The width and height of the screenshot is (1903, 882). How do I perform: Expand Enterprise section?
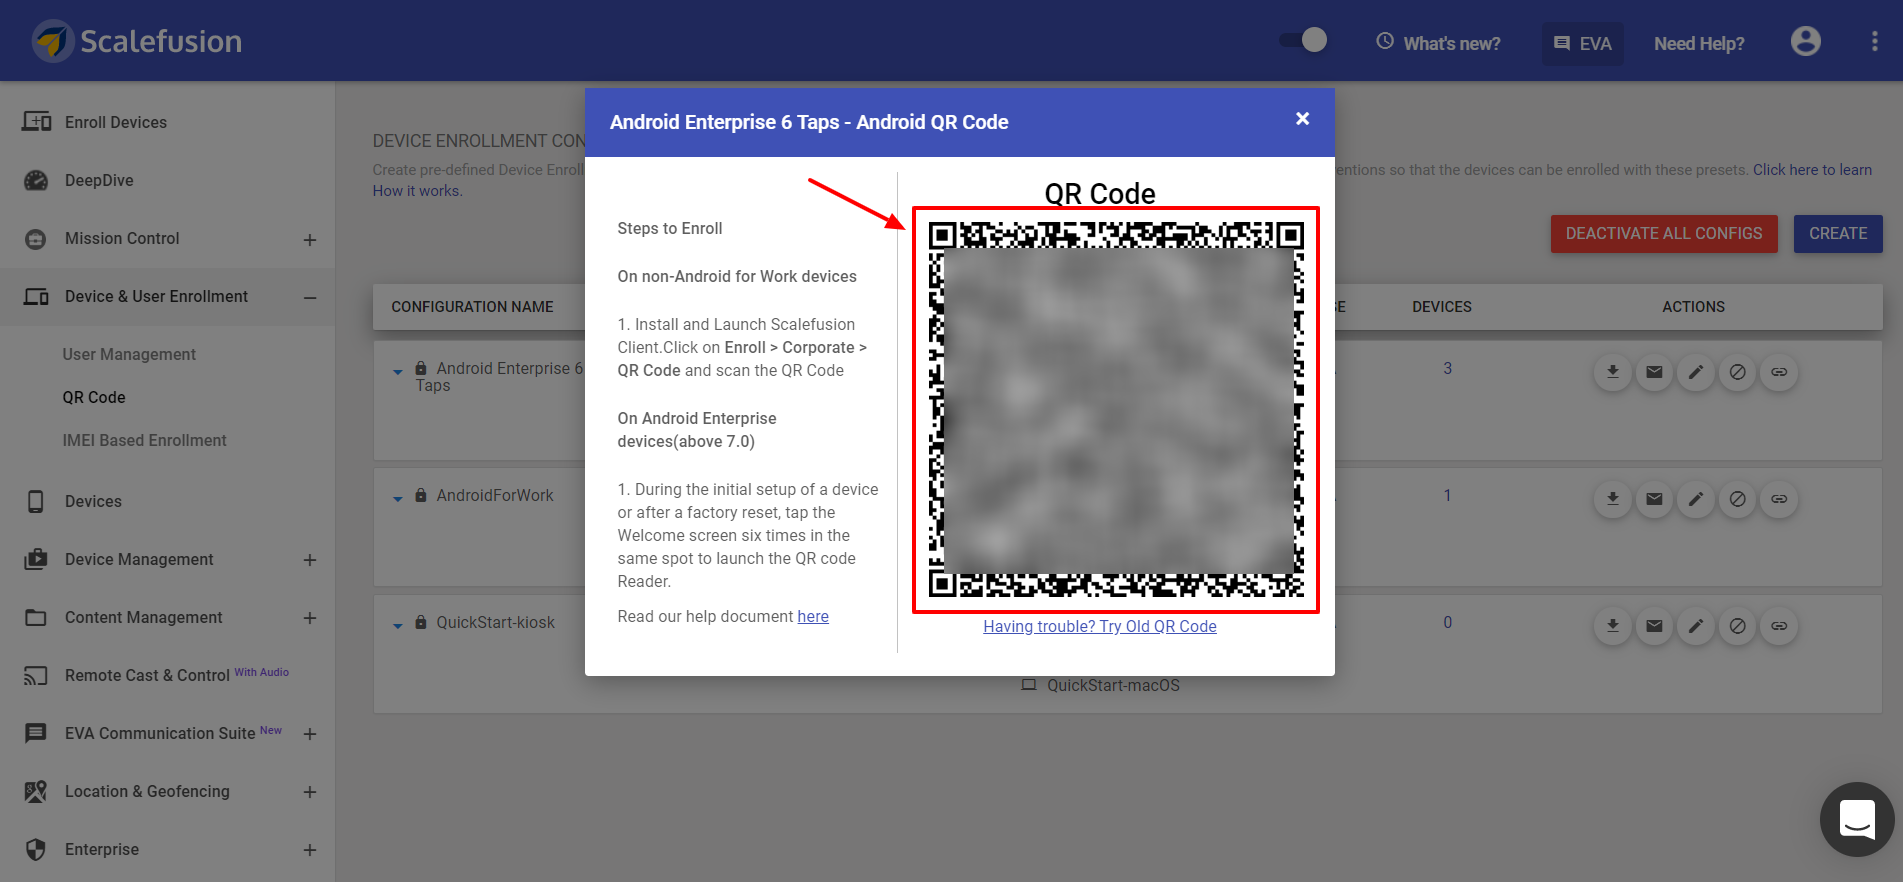coord(310,850)
